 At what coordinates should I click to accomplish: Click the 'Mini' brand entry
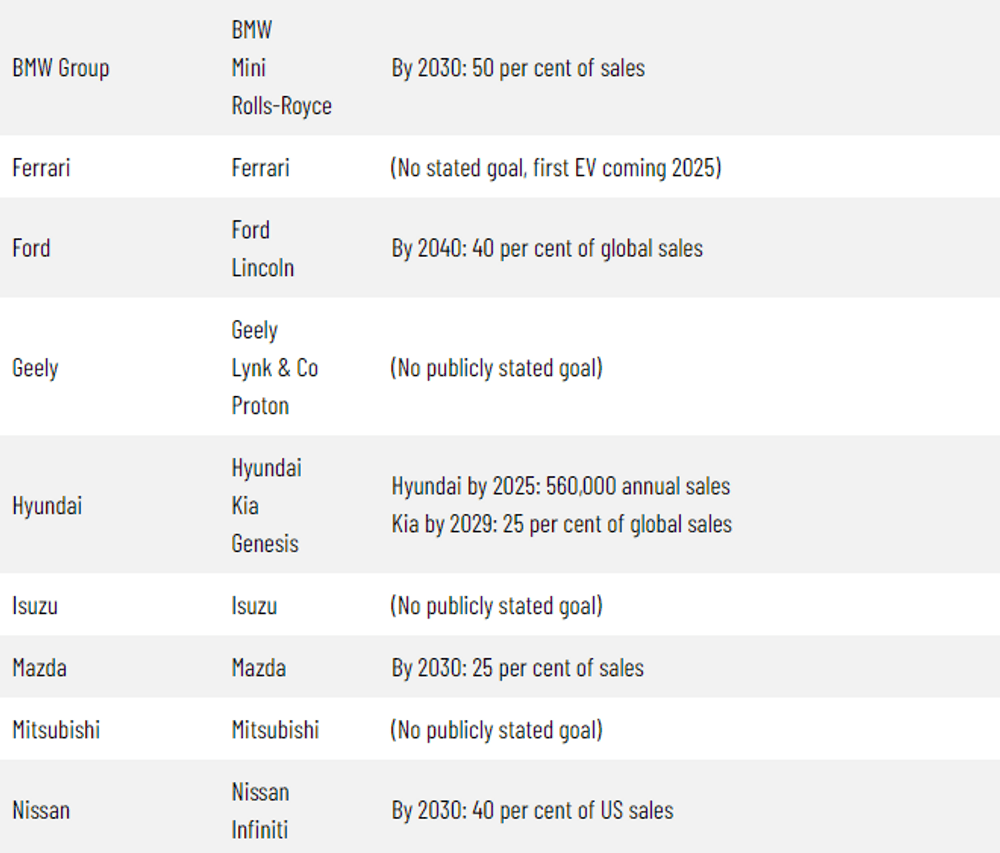(249, 68)
